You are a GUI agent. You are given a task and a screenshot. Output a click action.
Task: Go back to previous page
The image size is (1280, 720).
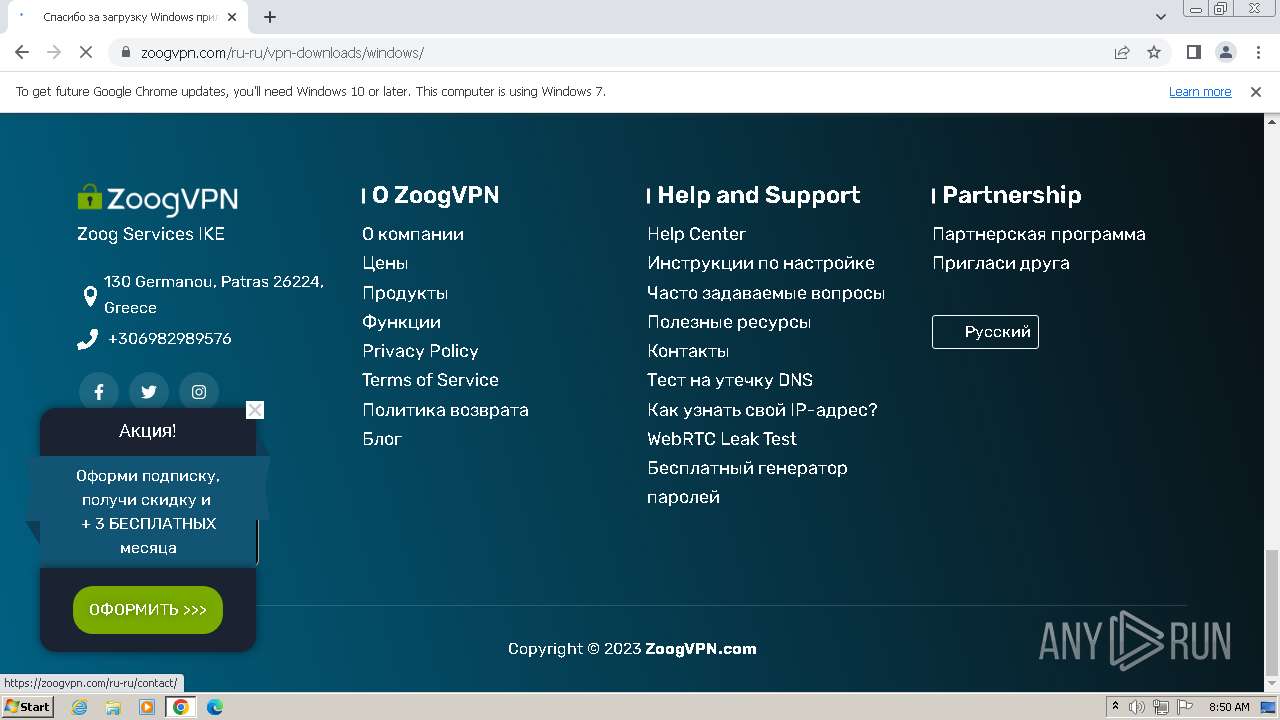(22, 53)
